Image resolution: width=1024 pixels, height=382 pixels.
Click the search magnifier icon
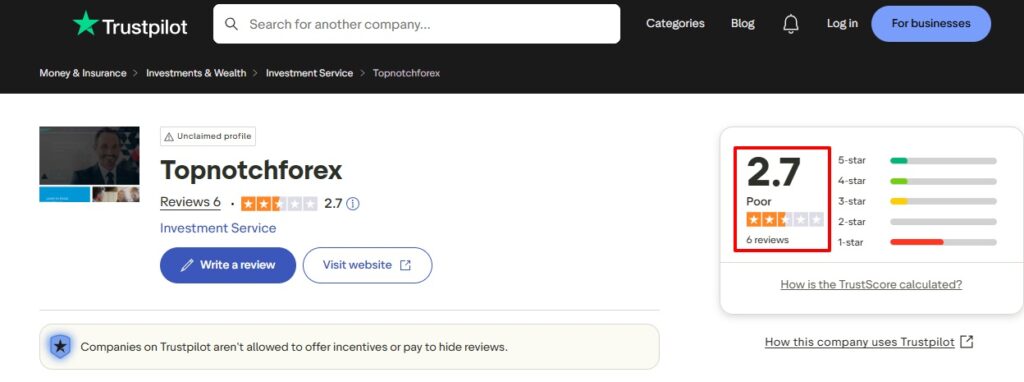pyautogui.click(x=231, y=24)
